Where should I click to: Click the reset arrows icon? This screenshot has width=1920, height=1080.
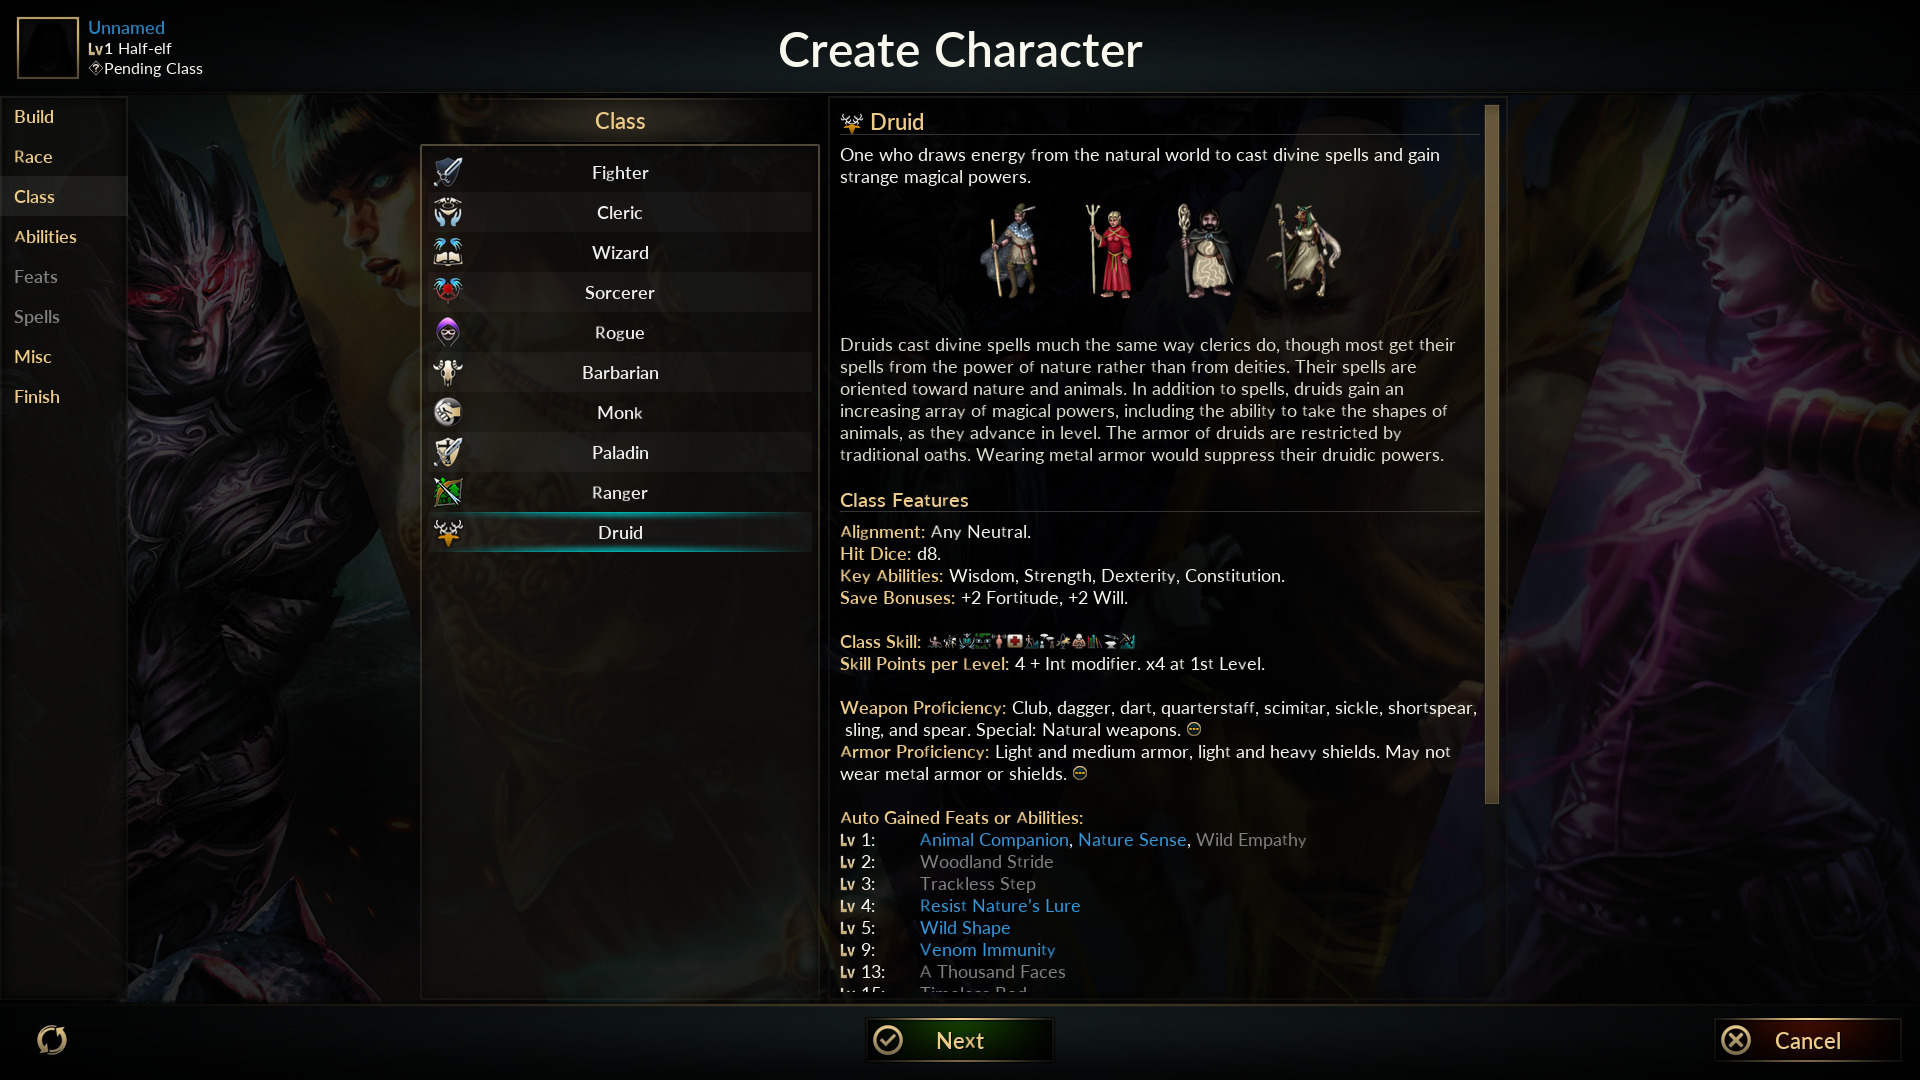point(52,1040)
